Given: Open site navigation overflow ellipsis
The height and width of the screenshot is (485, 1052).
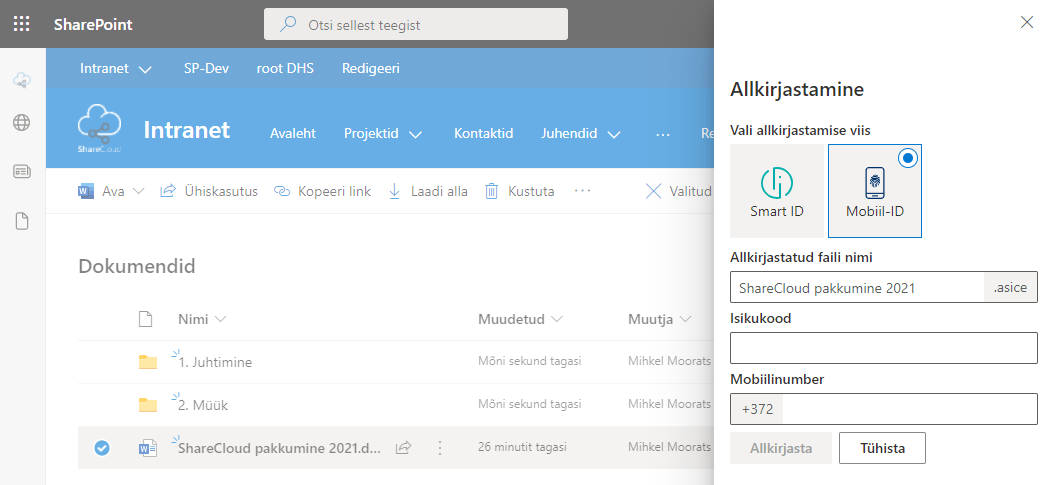Looking at the screenshot, I should (663, 134).
